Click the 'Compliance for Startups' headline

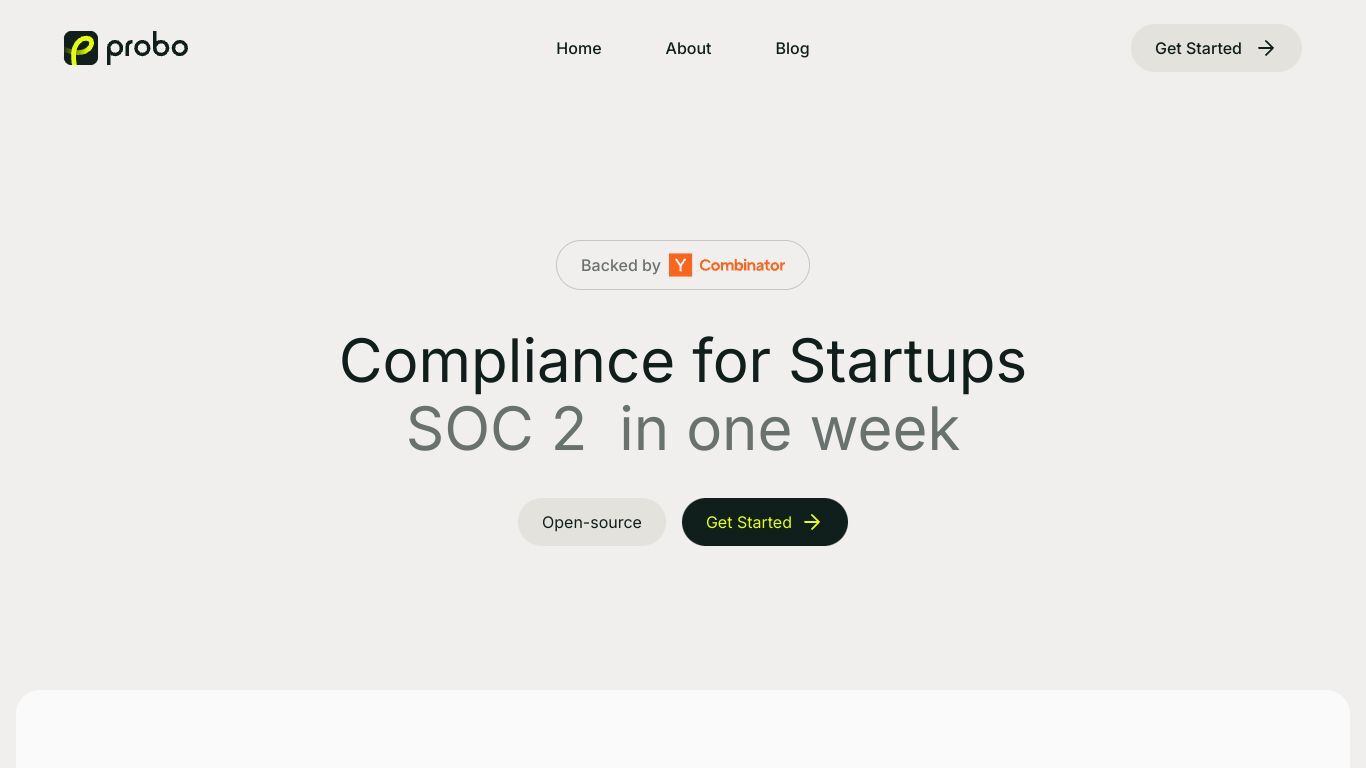683,360
